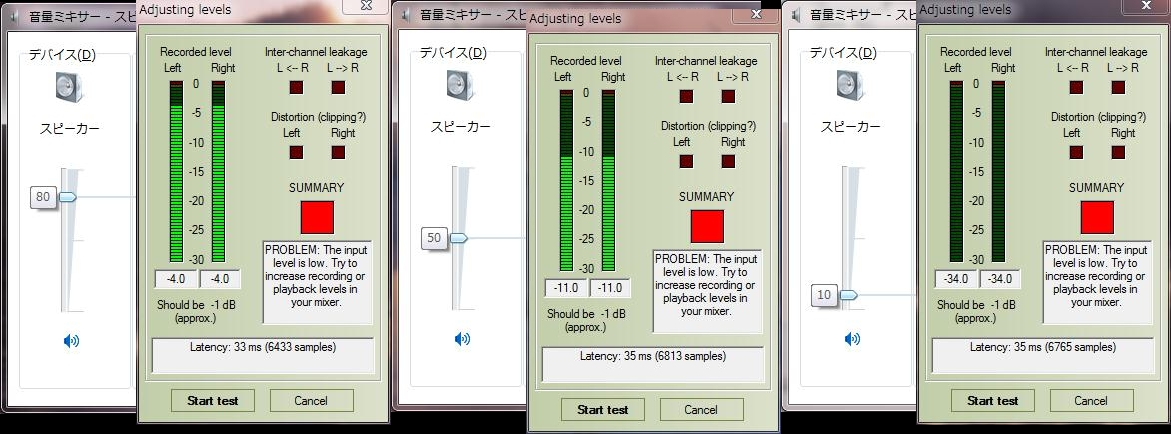Image resolution: width=1171 pixels, height=434 pixels.
Task: Click the volume slider thumb at 50
Action: tap(458, 238)
